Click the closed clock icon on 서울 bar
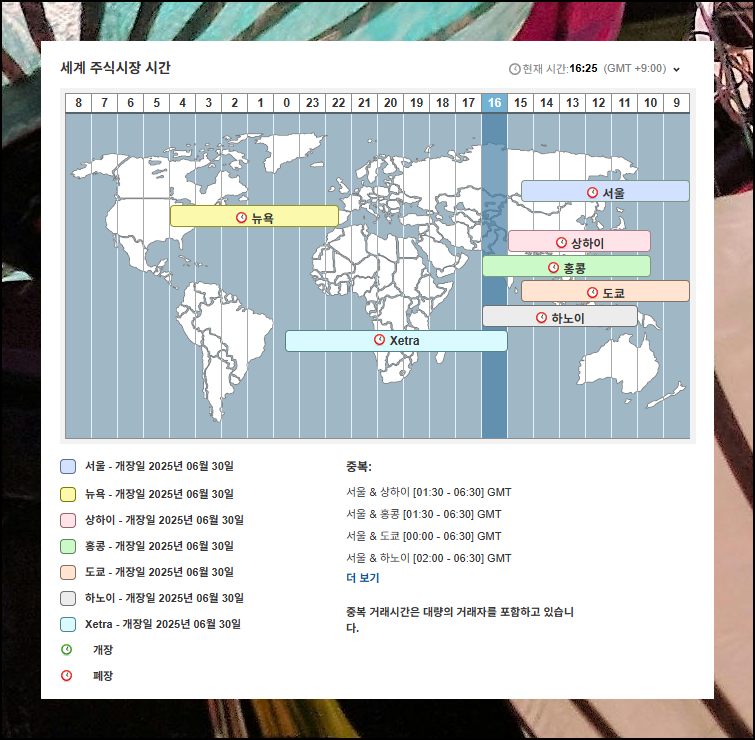 click(592, 193)
